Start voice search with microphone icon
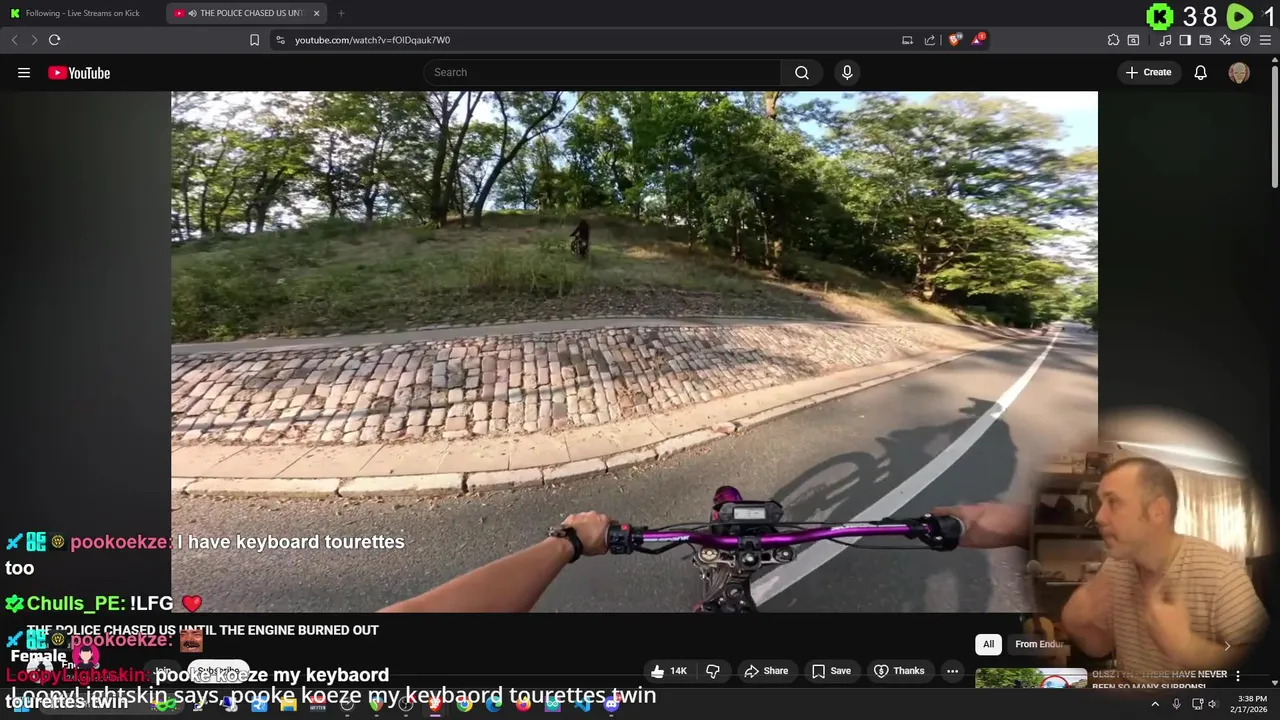The image size is (1280, 720). (x=847, y=72)
